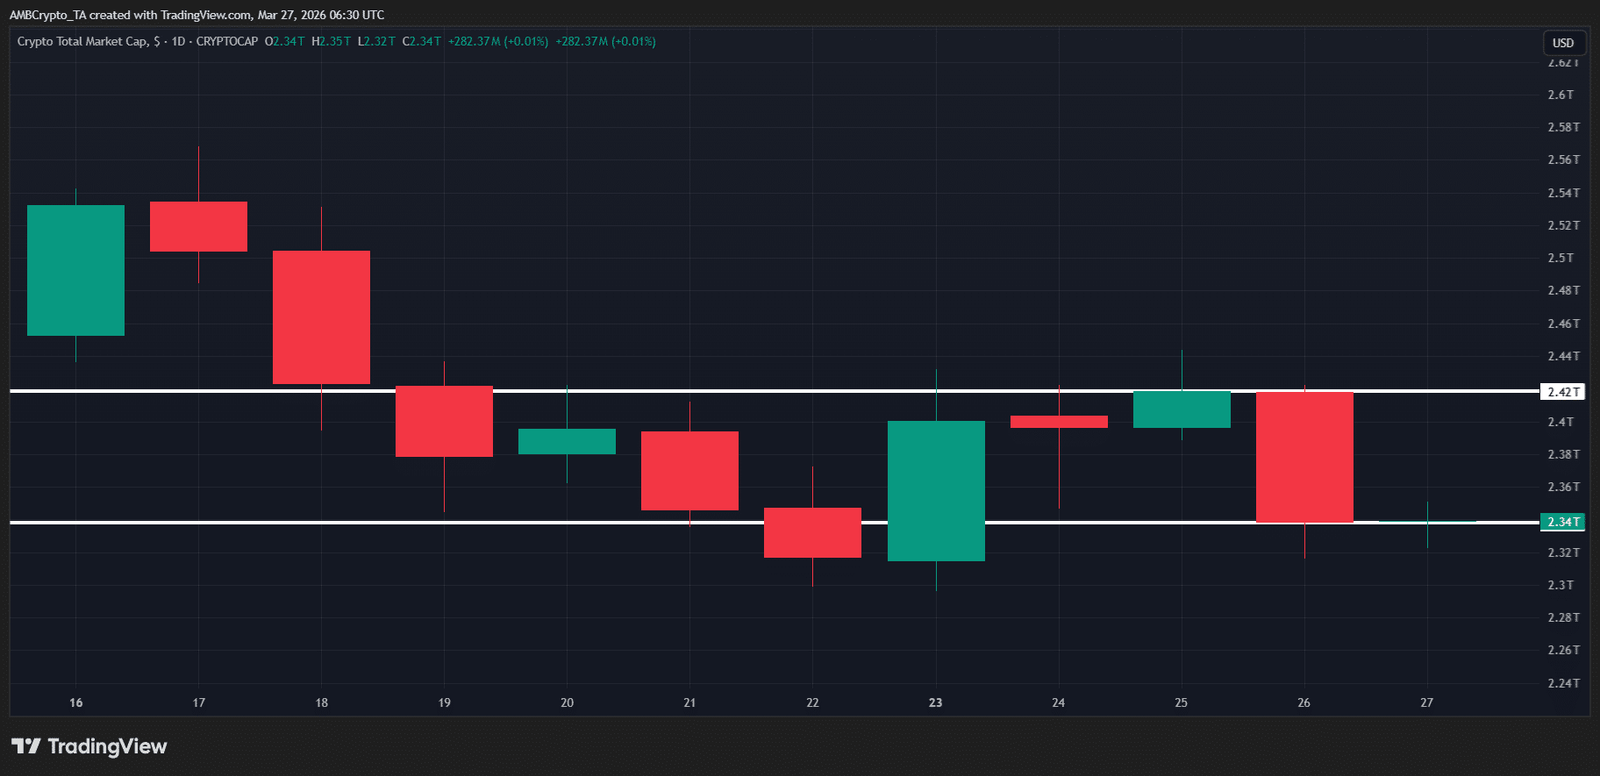The height and width of the screenshot is (776, 1600).
Task: Click the 16 date label on time axis
Action: 76,703
